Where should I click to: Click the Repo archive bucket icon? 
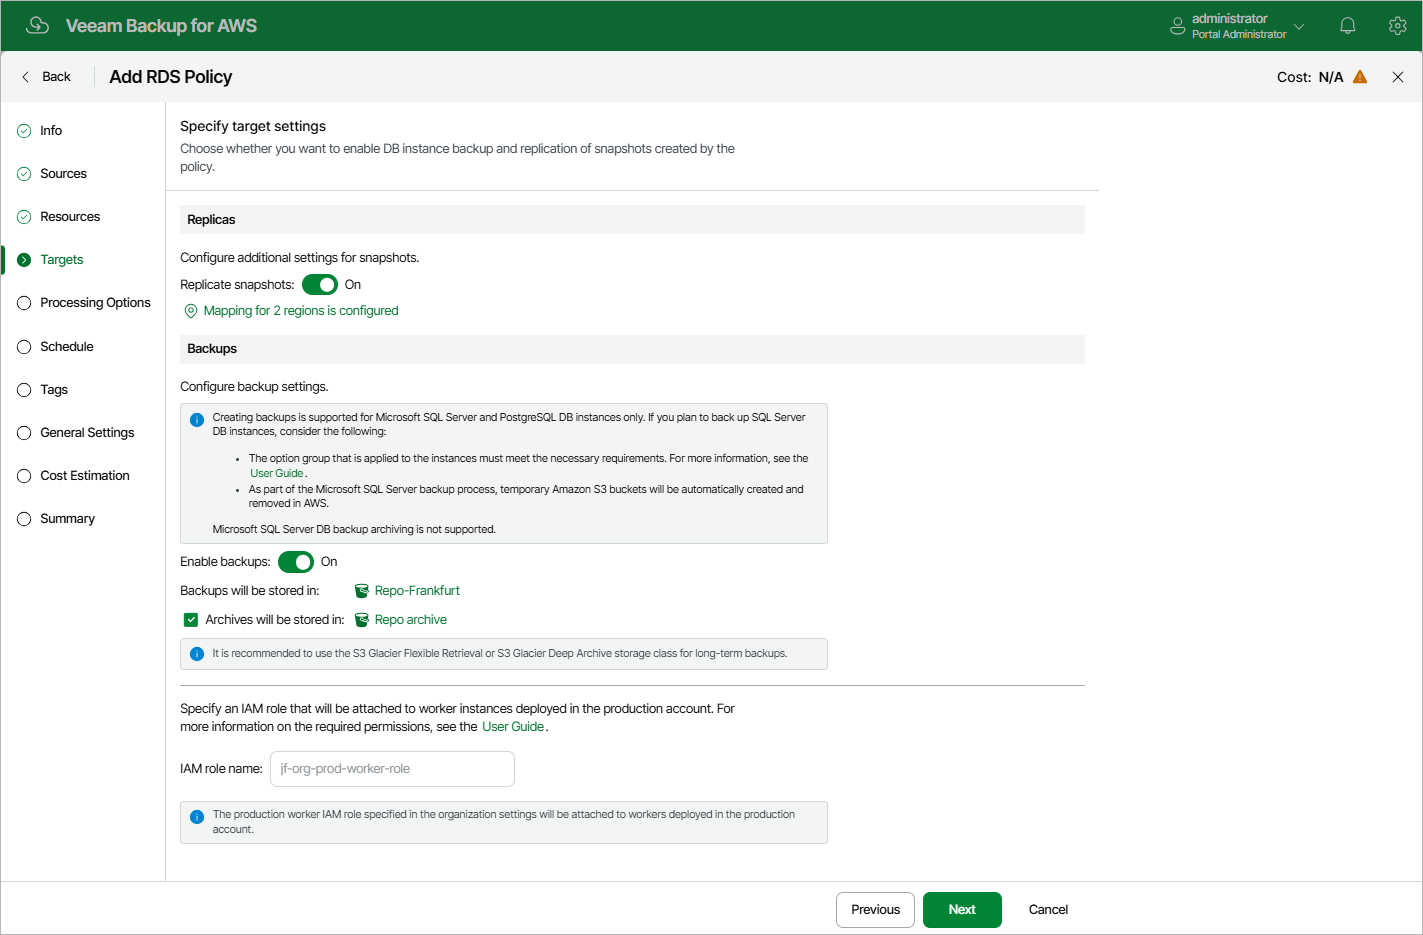click(x=362, y=620)
